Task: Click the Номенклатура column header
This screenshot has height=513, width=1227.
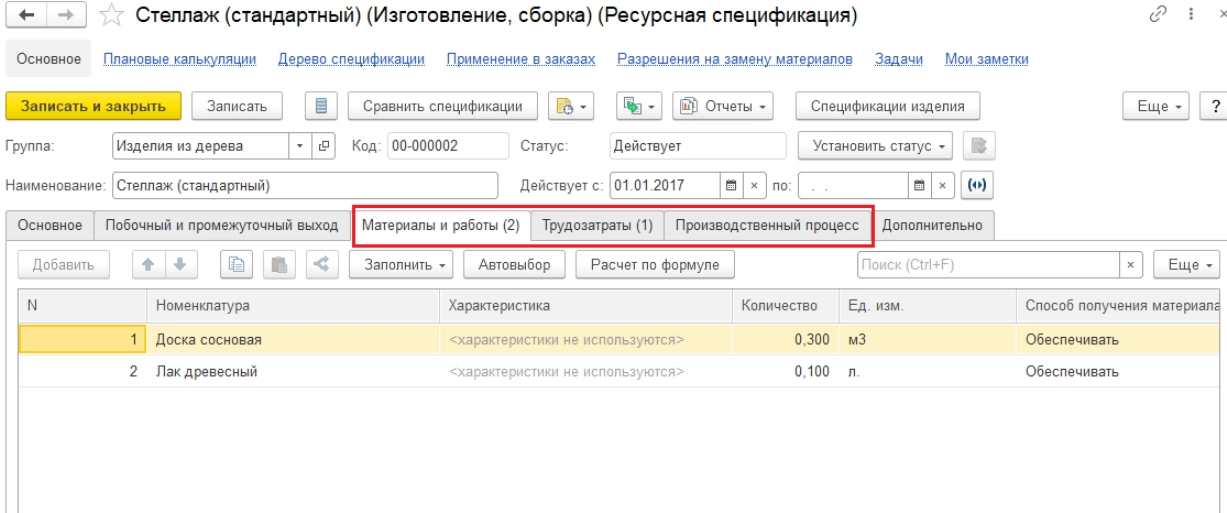Action: [x=293, y=305]
